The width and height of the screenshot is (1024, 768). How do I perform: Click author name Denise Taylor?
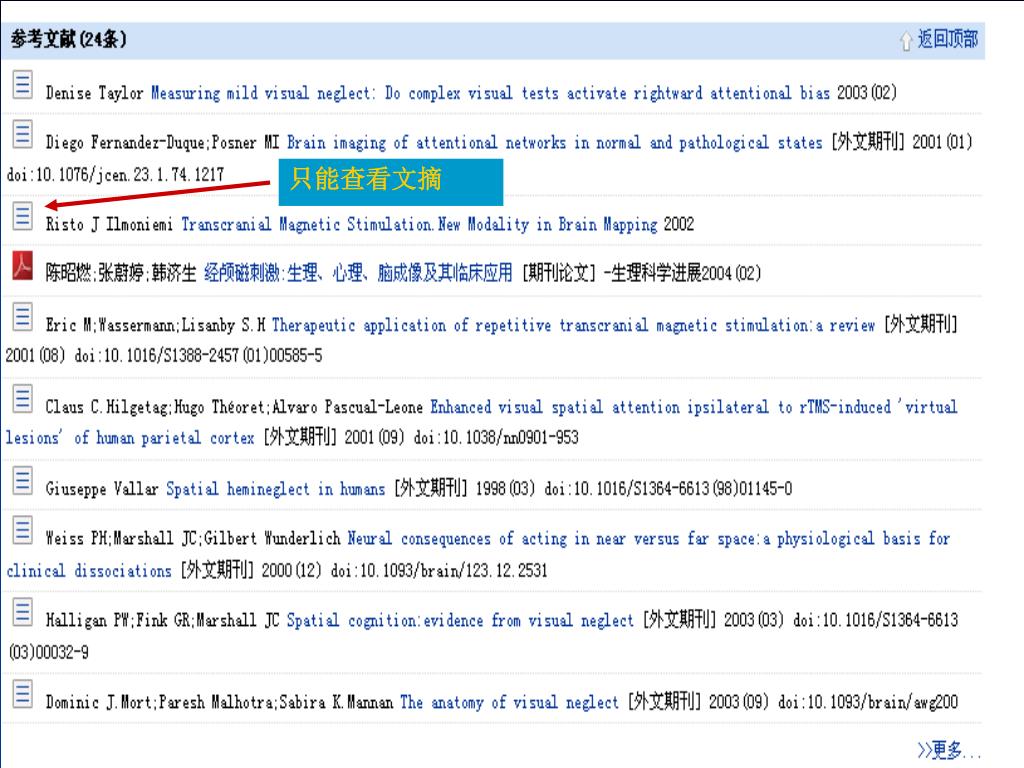[94, 93]
